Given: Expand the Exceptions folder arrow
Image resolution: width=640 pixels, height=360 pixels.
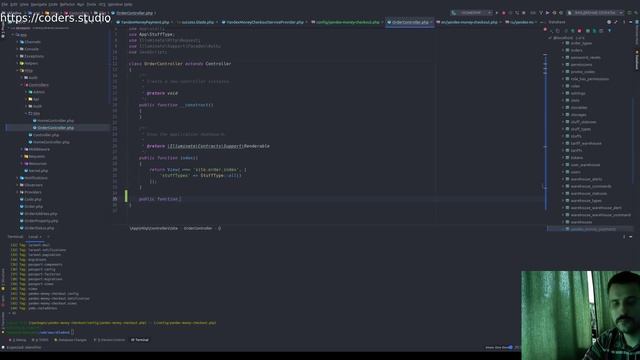Looking at the screenshot, I should point(18,56).
